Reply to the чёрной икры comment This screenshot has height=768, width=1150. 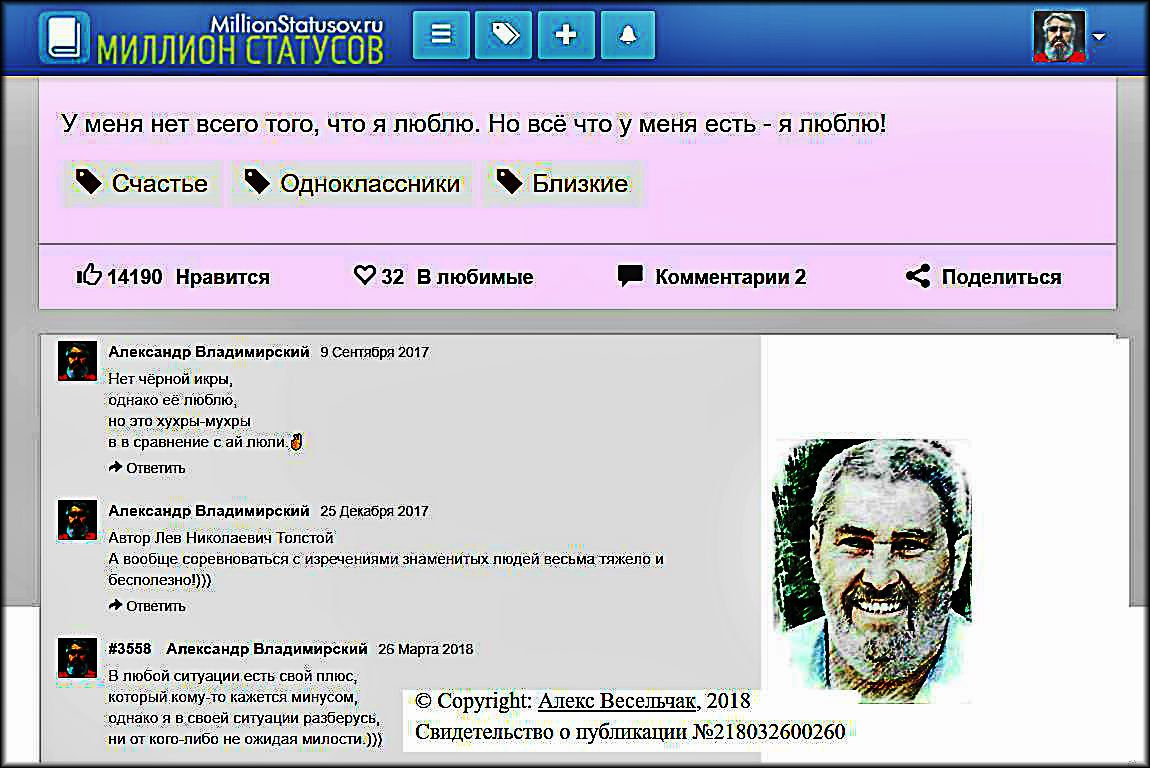pyautogui.click(x=147, y=468)
